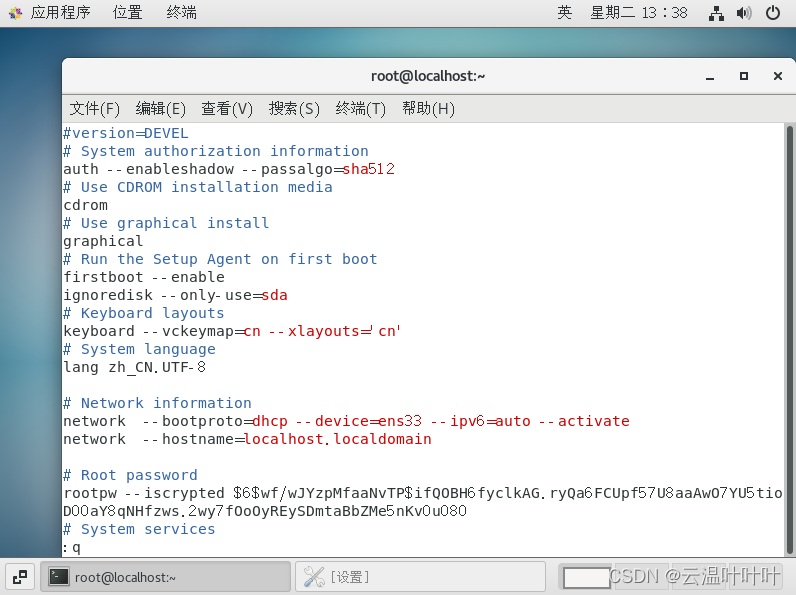This screenshot has width=796, height=595.
Task: Select root@localhost:~ taskbar window button
Action: pyautogui.click(x=165, y=577)
